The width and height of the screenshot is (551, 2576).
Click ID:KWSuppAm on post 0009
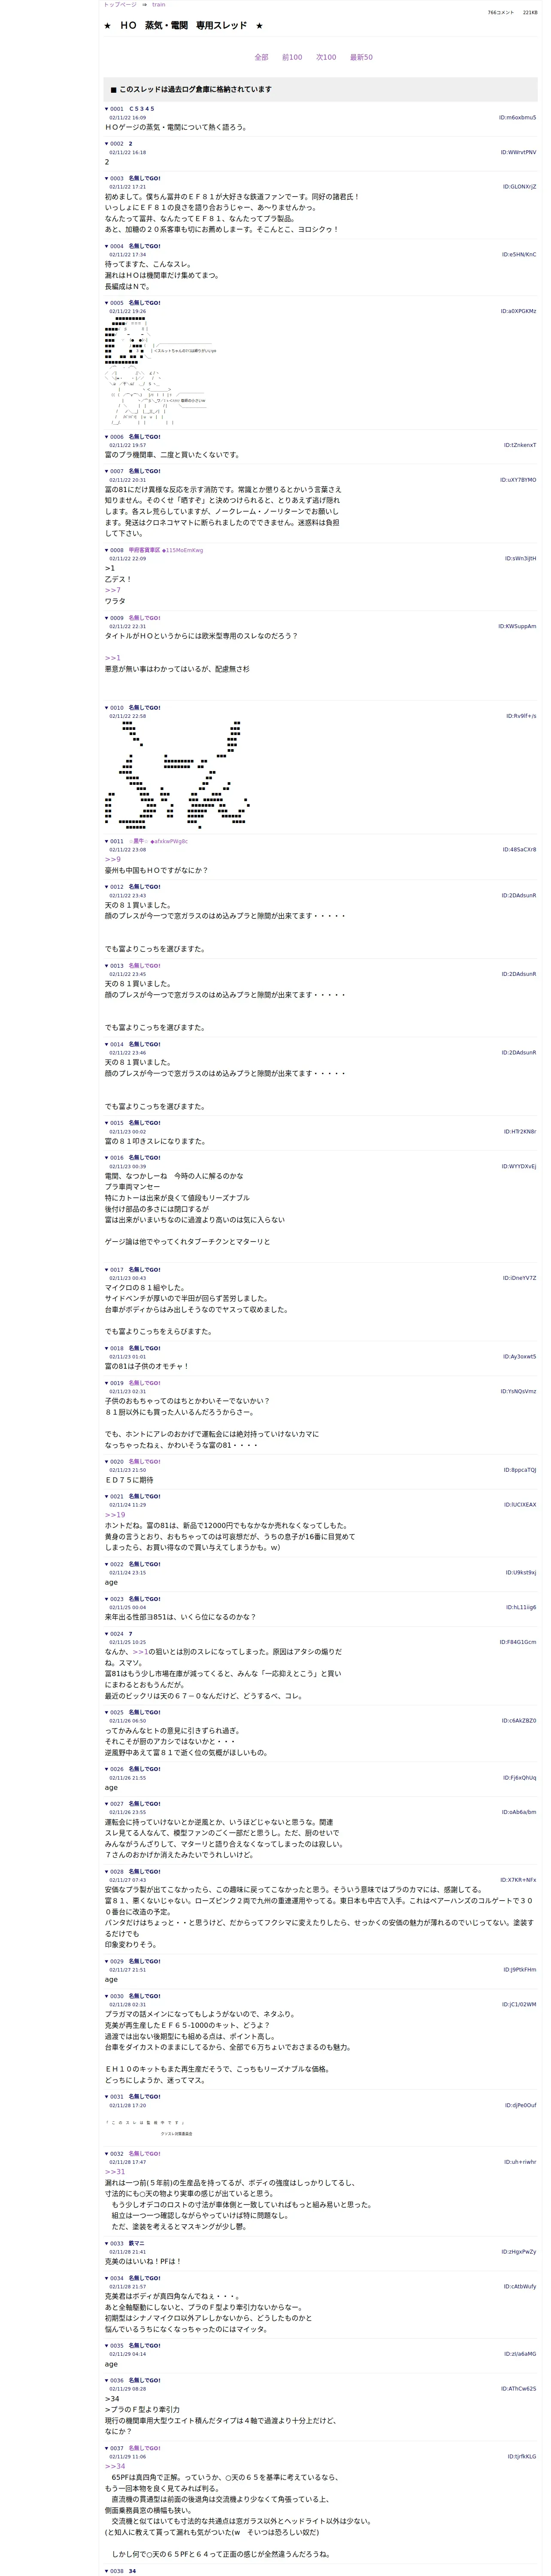[x=517, y=627]
